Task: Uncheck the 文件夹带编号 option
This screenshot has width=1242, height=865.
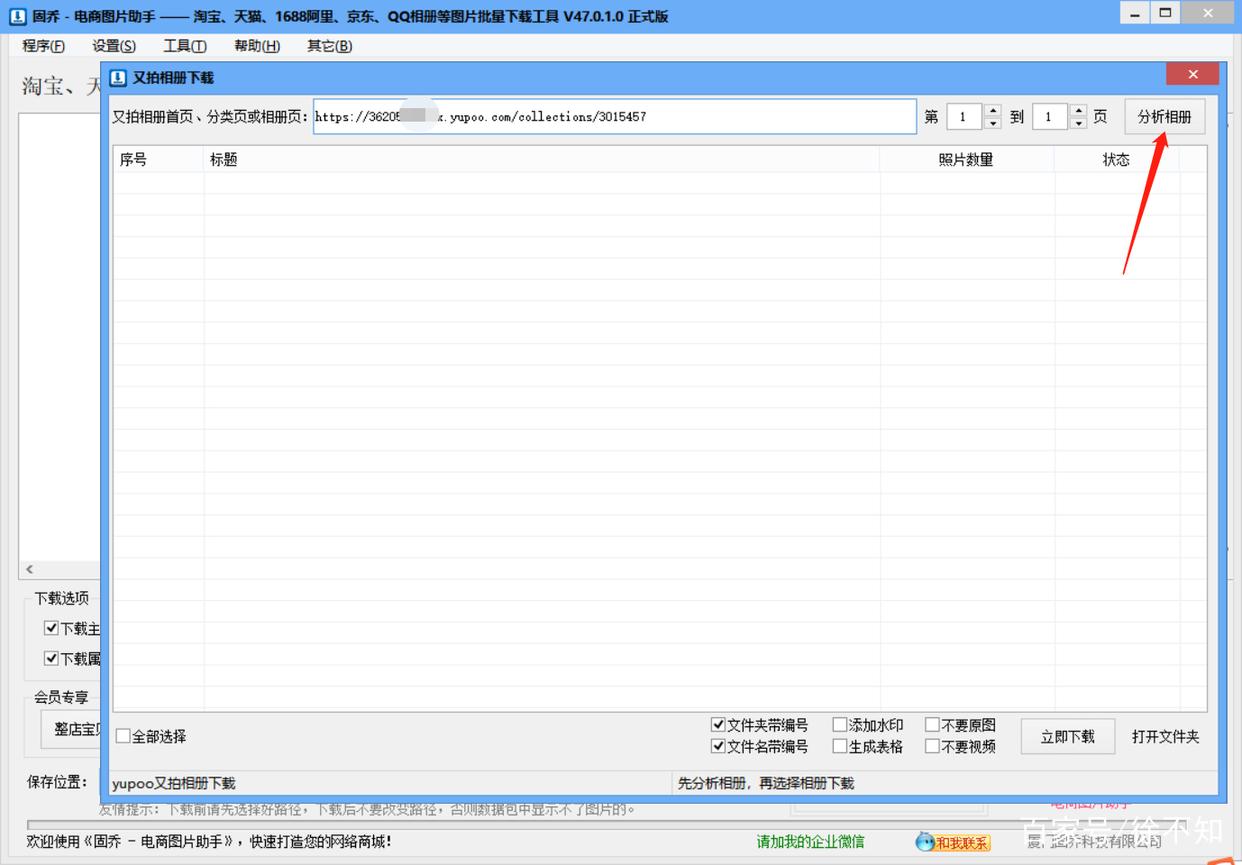Action: tap(718, 724)
